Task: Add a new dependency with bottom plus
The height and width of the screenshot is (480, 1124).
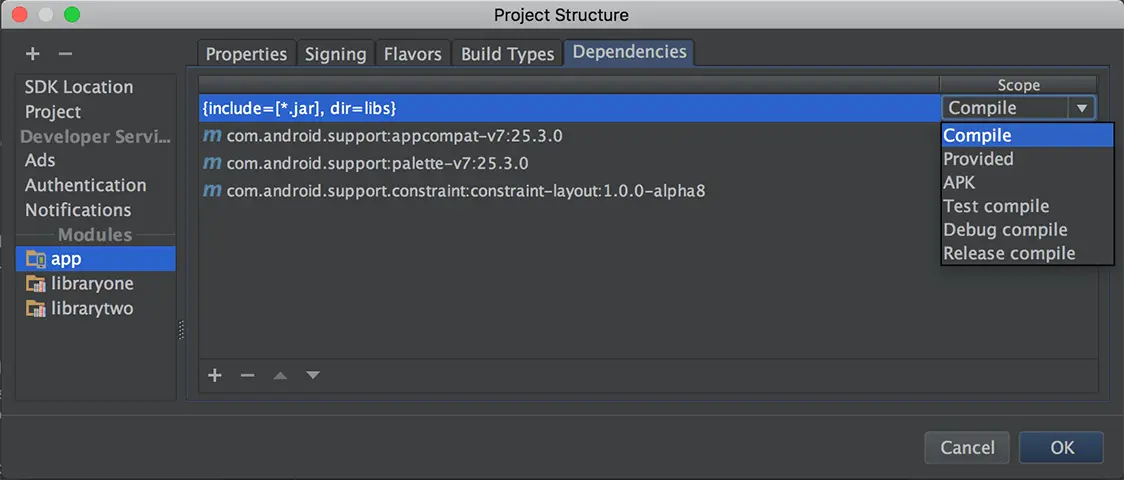Action: click(214, 375)
